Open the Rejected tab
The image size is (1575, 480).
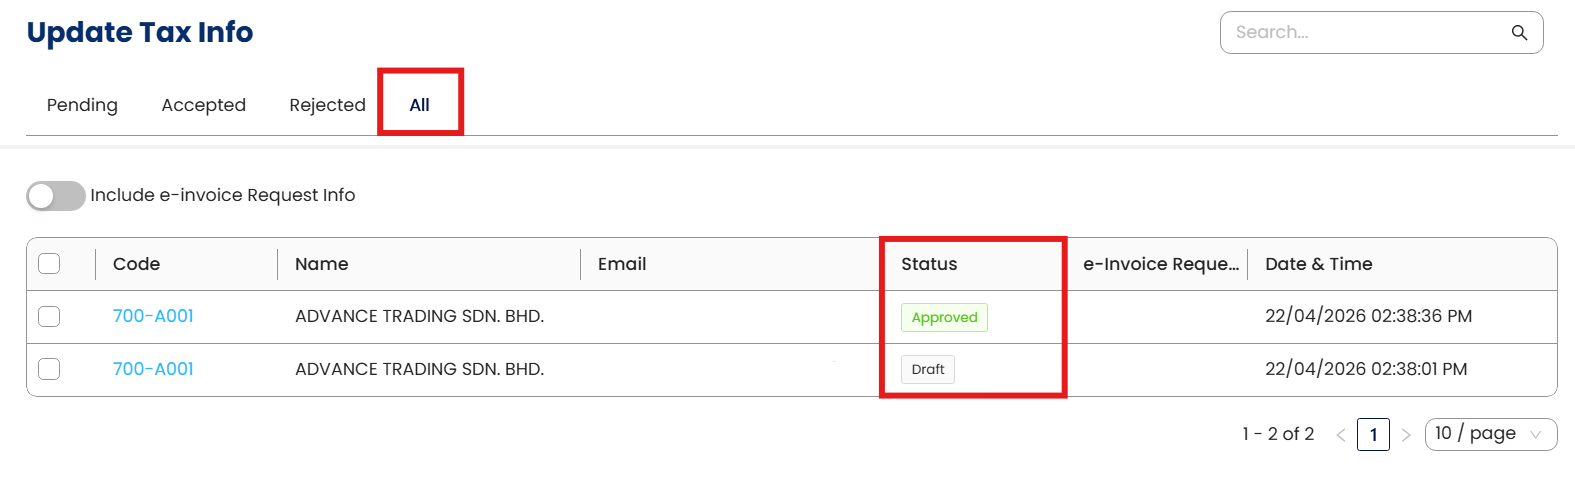pos(327,105)
